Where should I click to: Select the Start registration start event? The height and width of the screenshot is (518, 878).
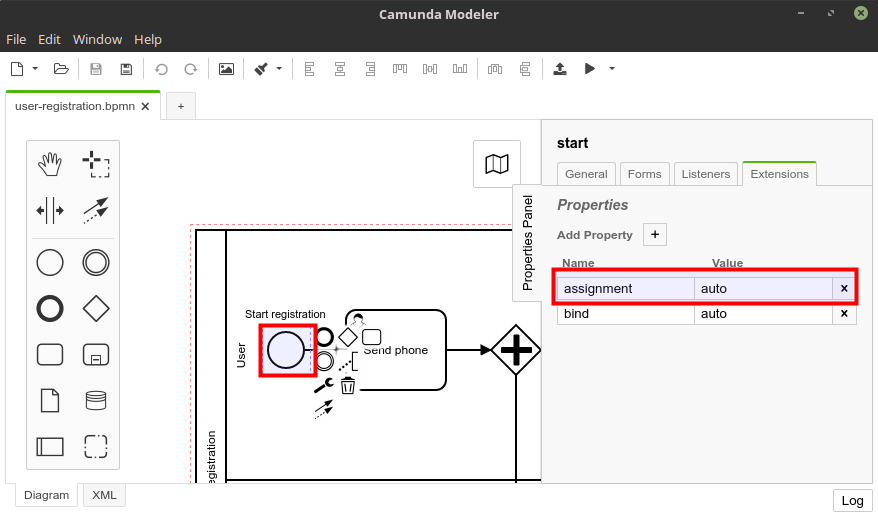pos(286,350)
